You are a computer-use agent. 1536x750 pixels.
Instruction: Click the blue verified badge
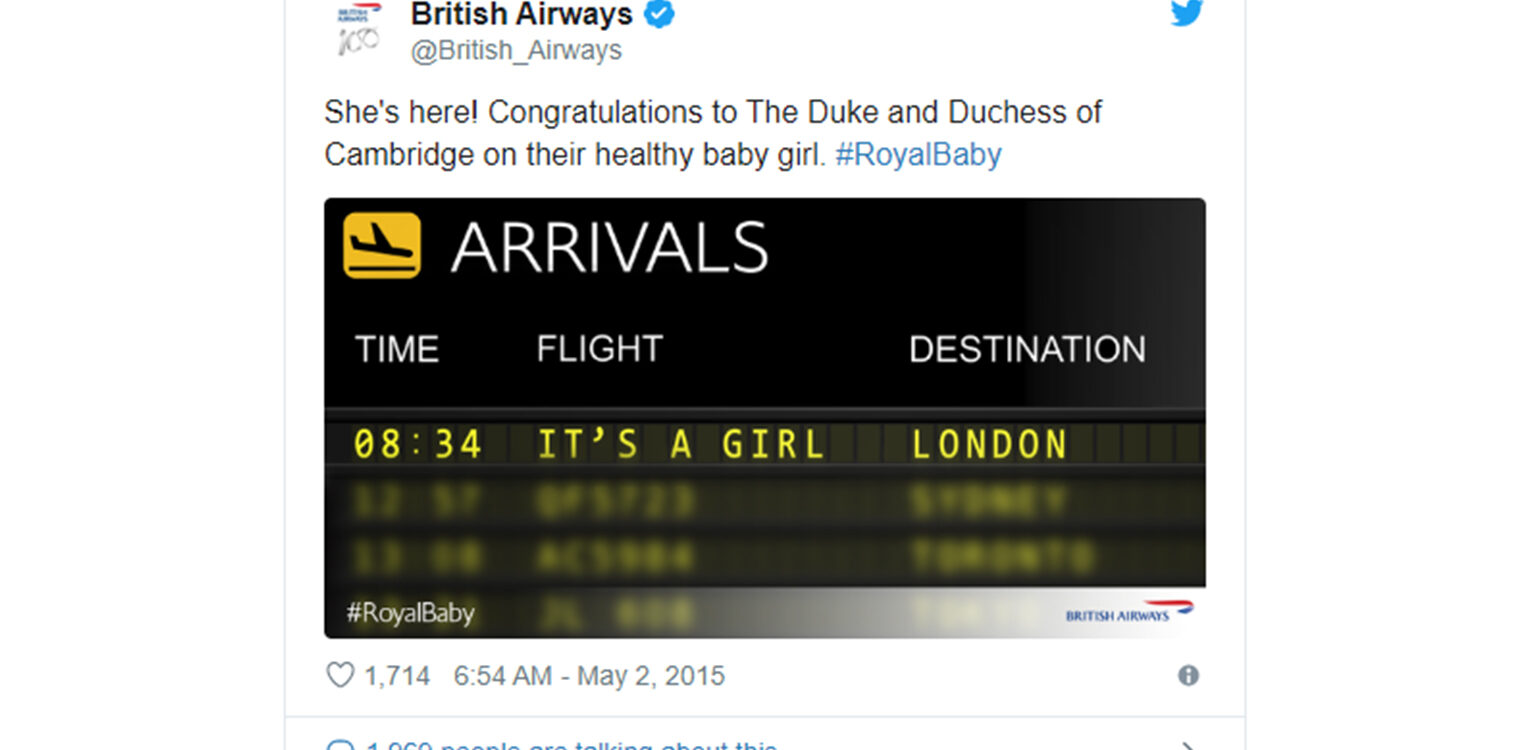659,14
